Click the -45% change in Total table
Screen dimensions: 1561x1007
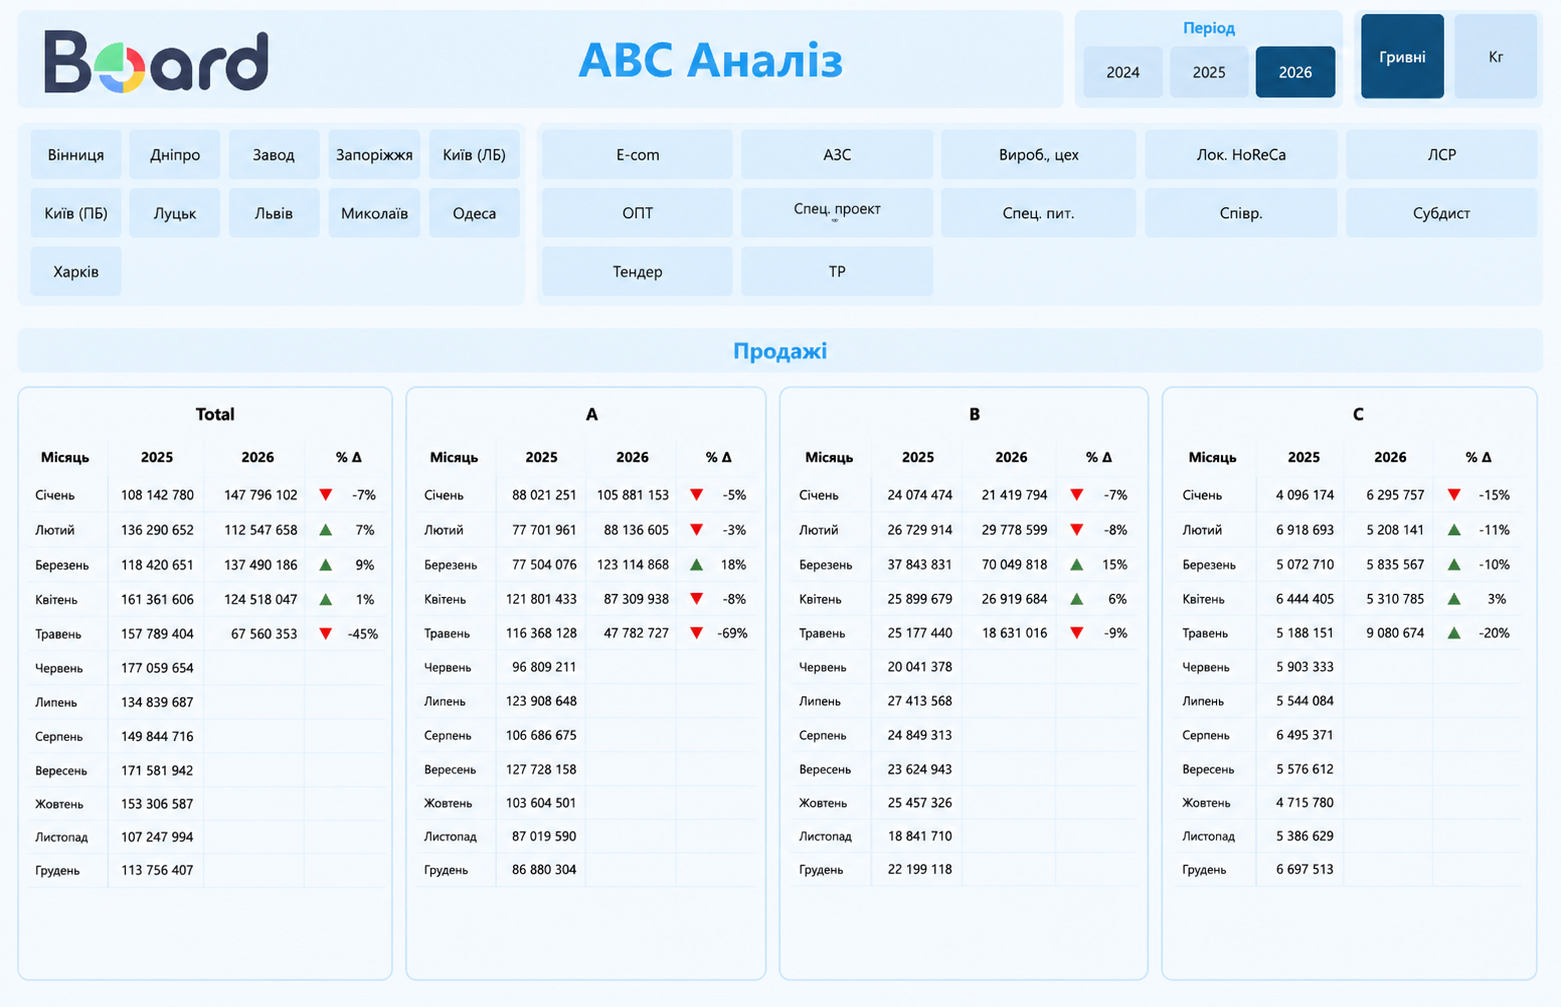pos(363,634)
